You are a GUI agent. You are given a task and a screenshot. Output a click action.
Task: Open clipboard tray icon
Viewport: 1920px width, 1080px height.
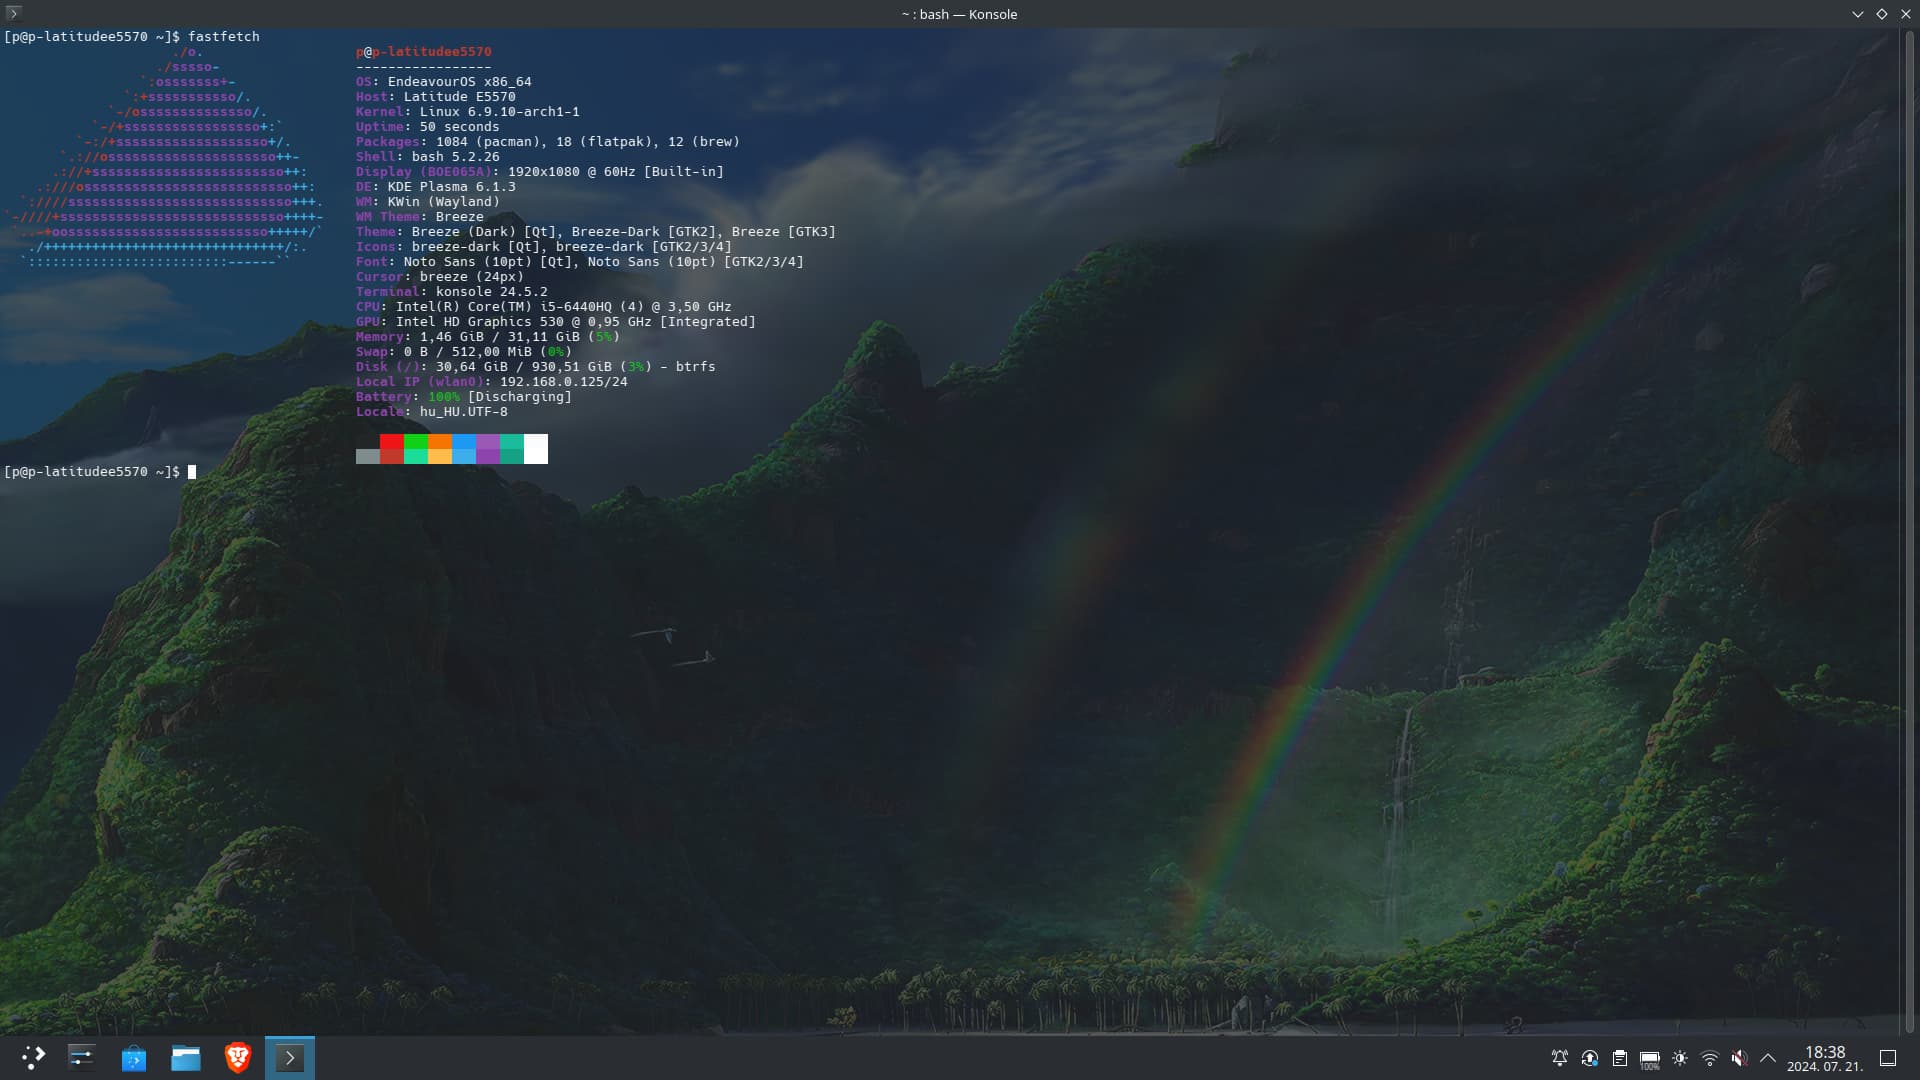tap(1619, 1058)
